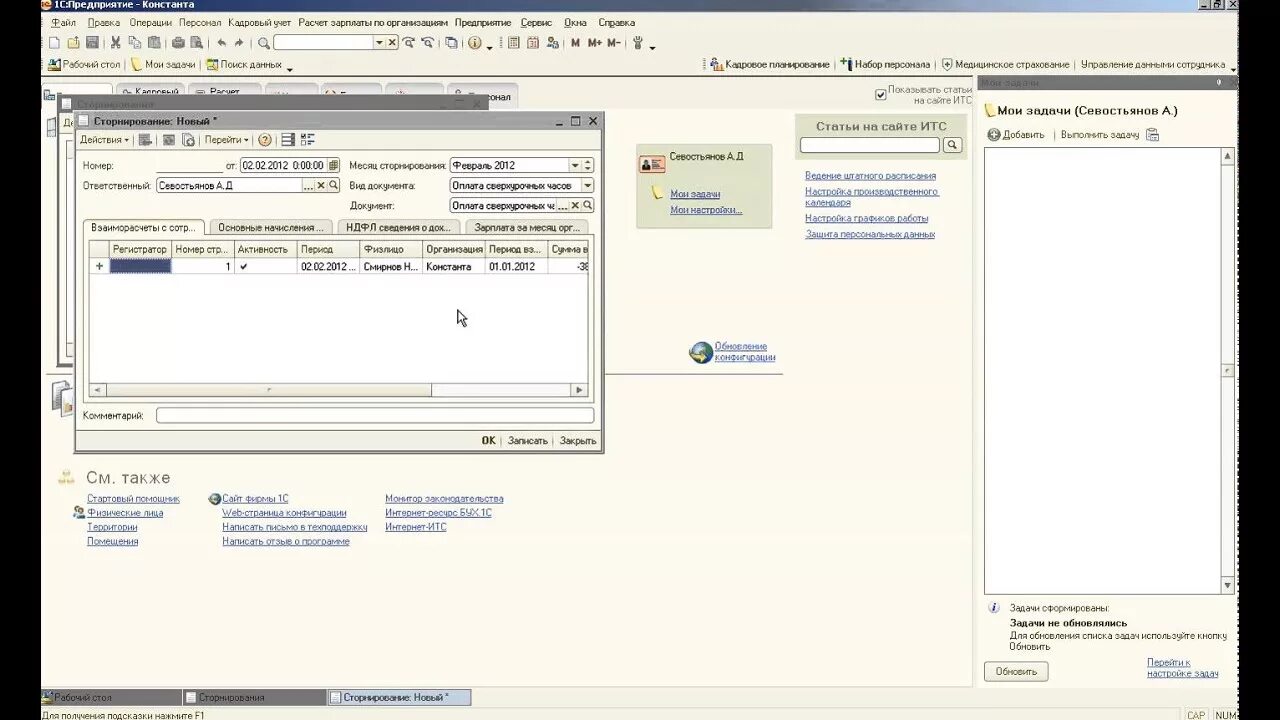1280x720 pixels.
Task: Click the Обновление конфигурации globe icon
Action: tap(701, 352)
